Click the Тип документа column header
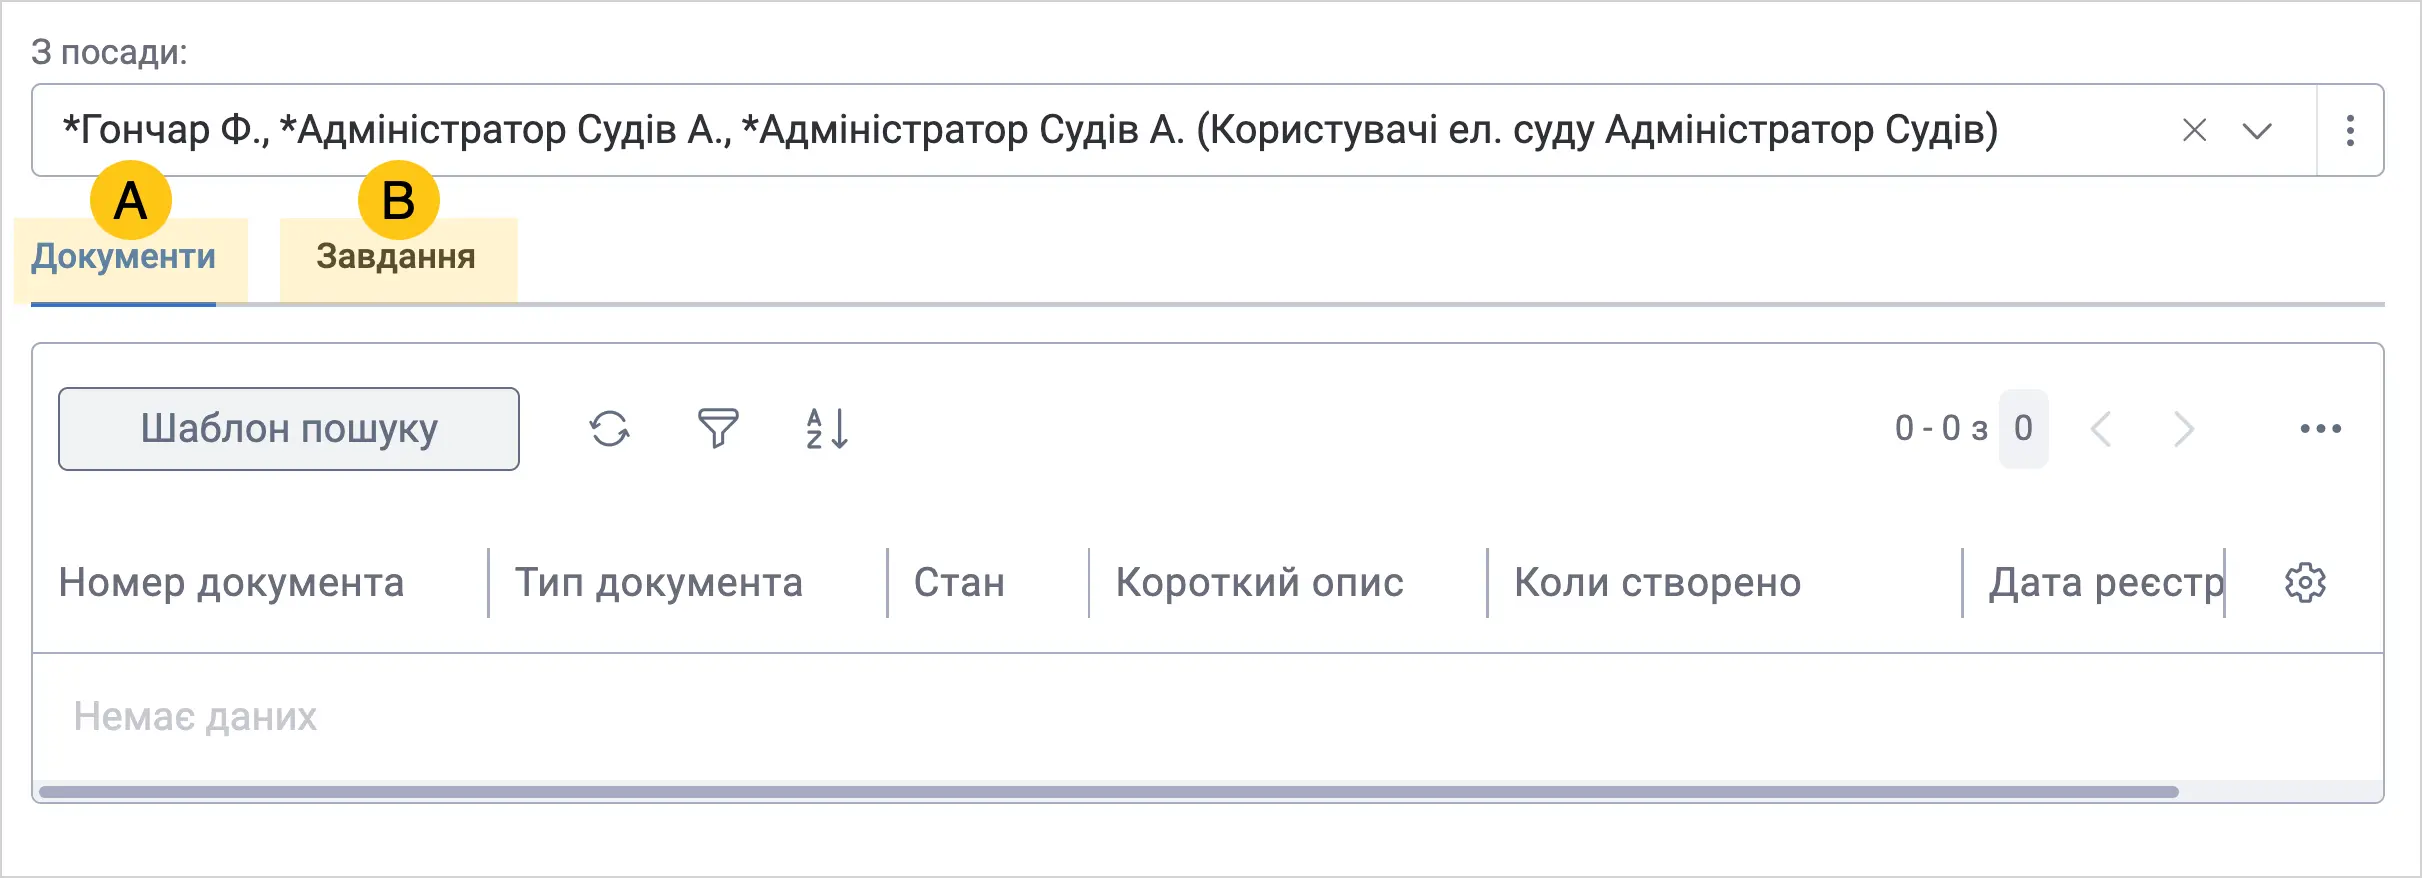Viewport: 2422px width, 878px height. coord(659,583)
